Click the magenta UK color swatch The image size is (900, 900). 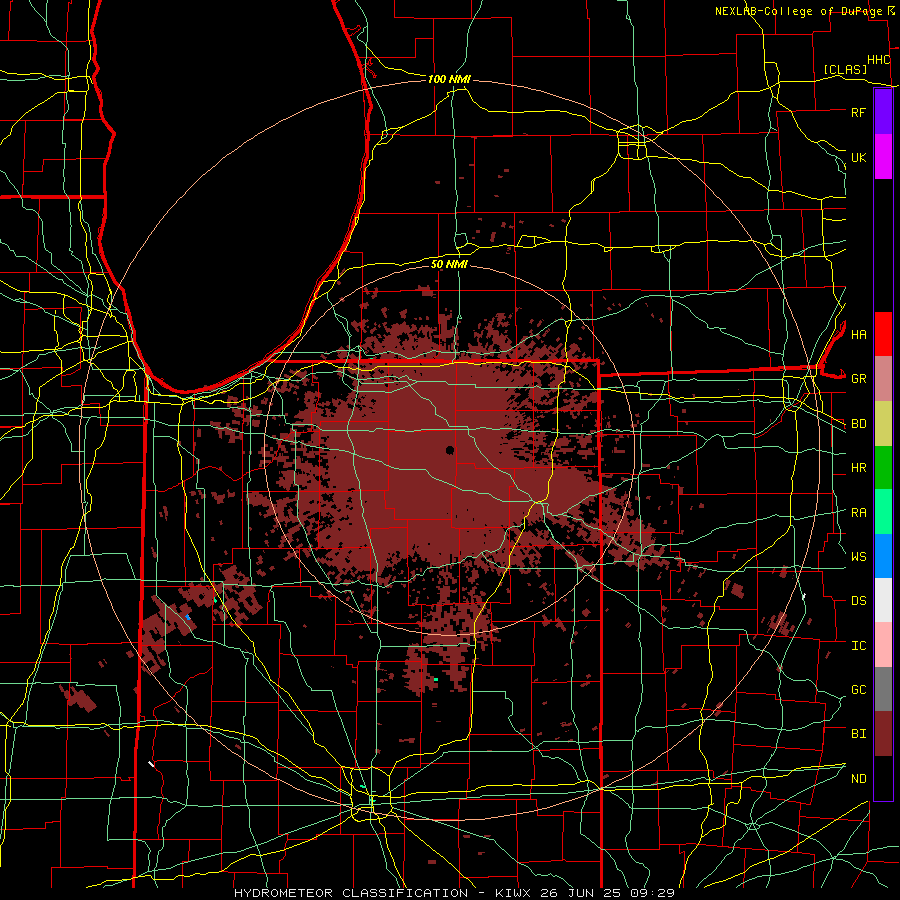pyautogui.click(x=883, y=157)
